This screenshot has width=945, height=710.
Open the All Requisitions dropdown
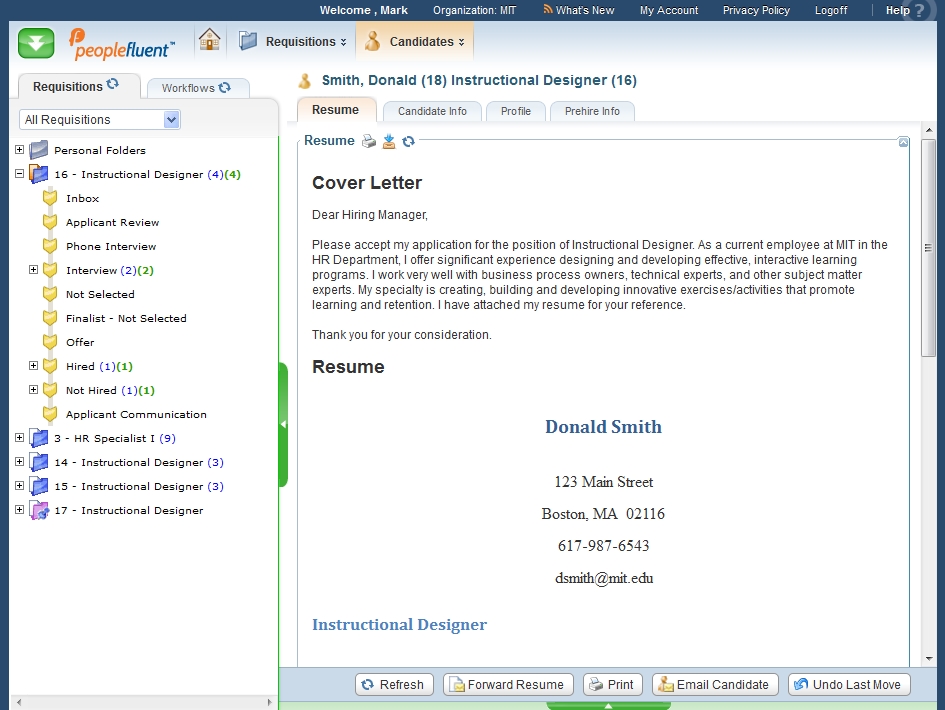click(171, 120)
